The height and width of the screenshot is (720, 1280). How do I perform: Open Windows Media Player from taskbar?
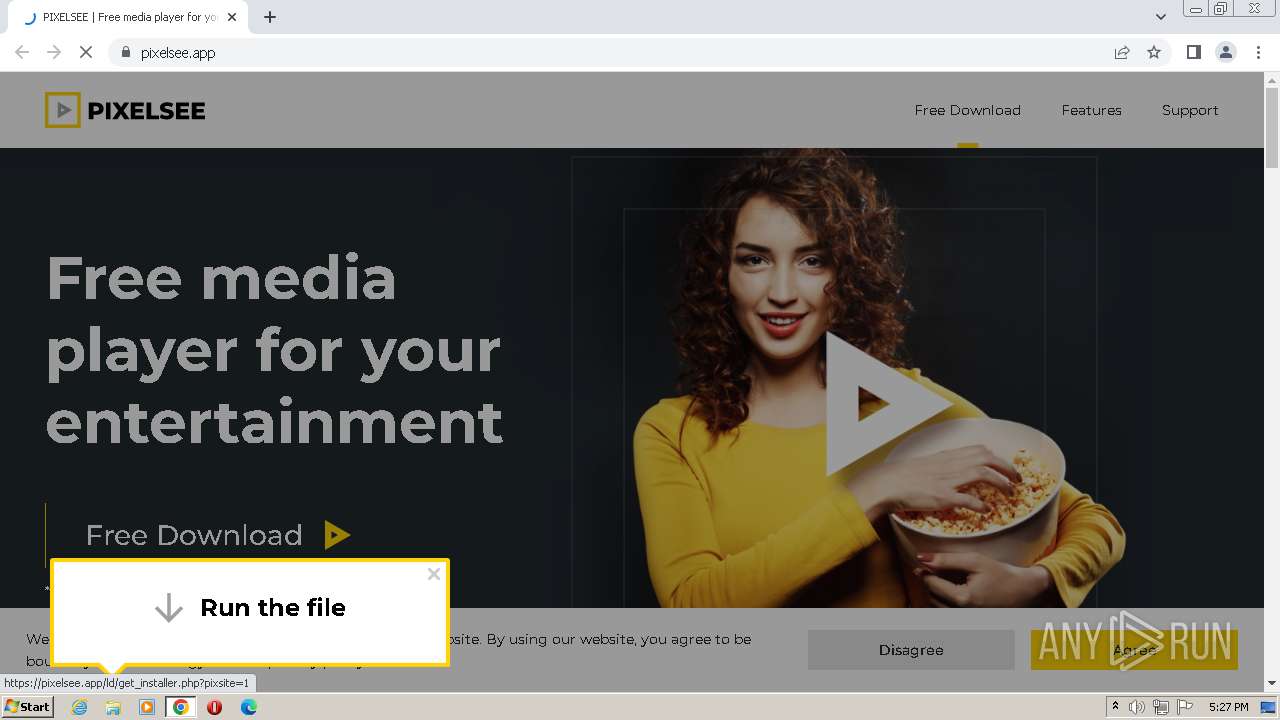pos(147,707)
